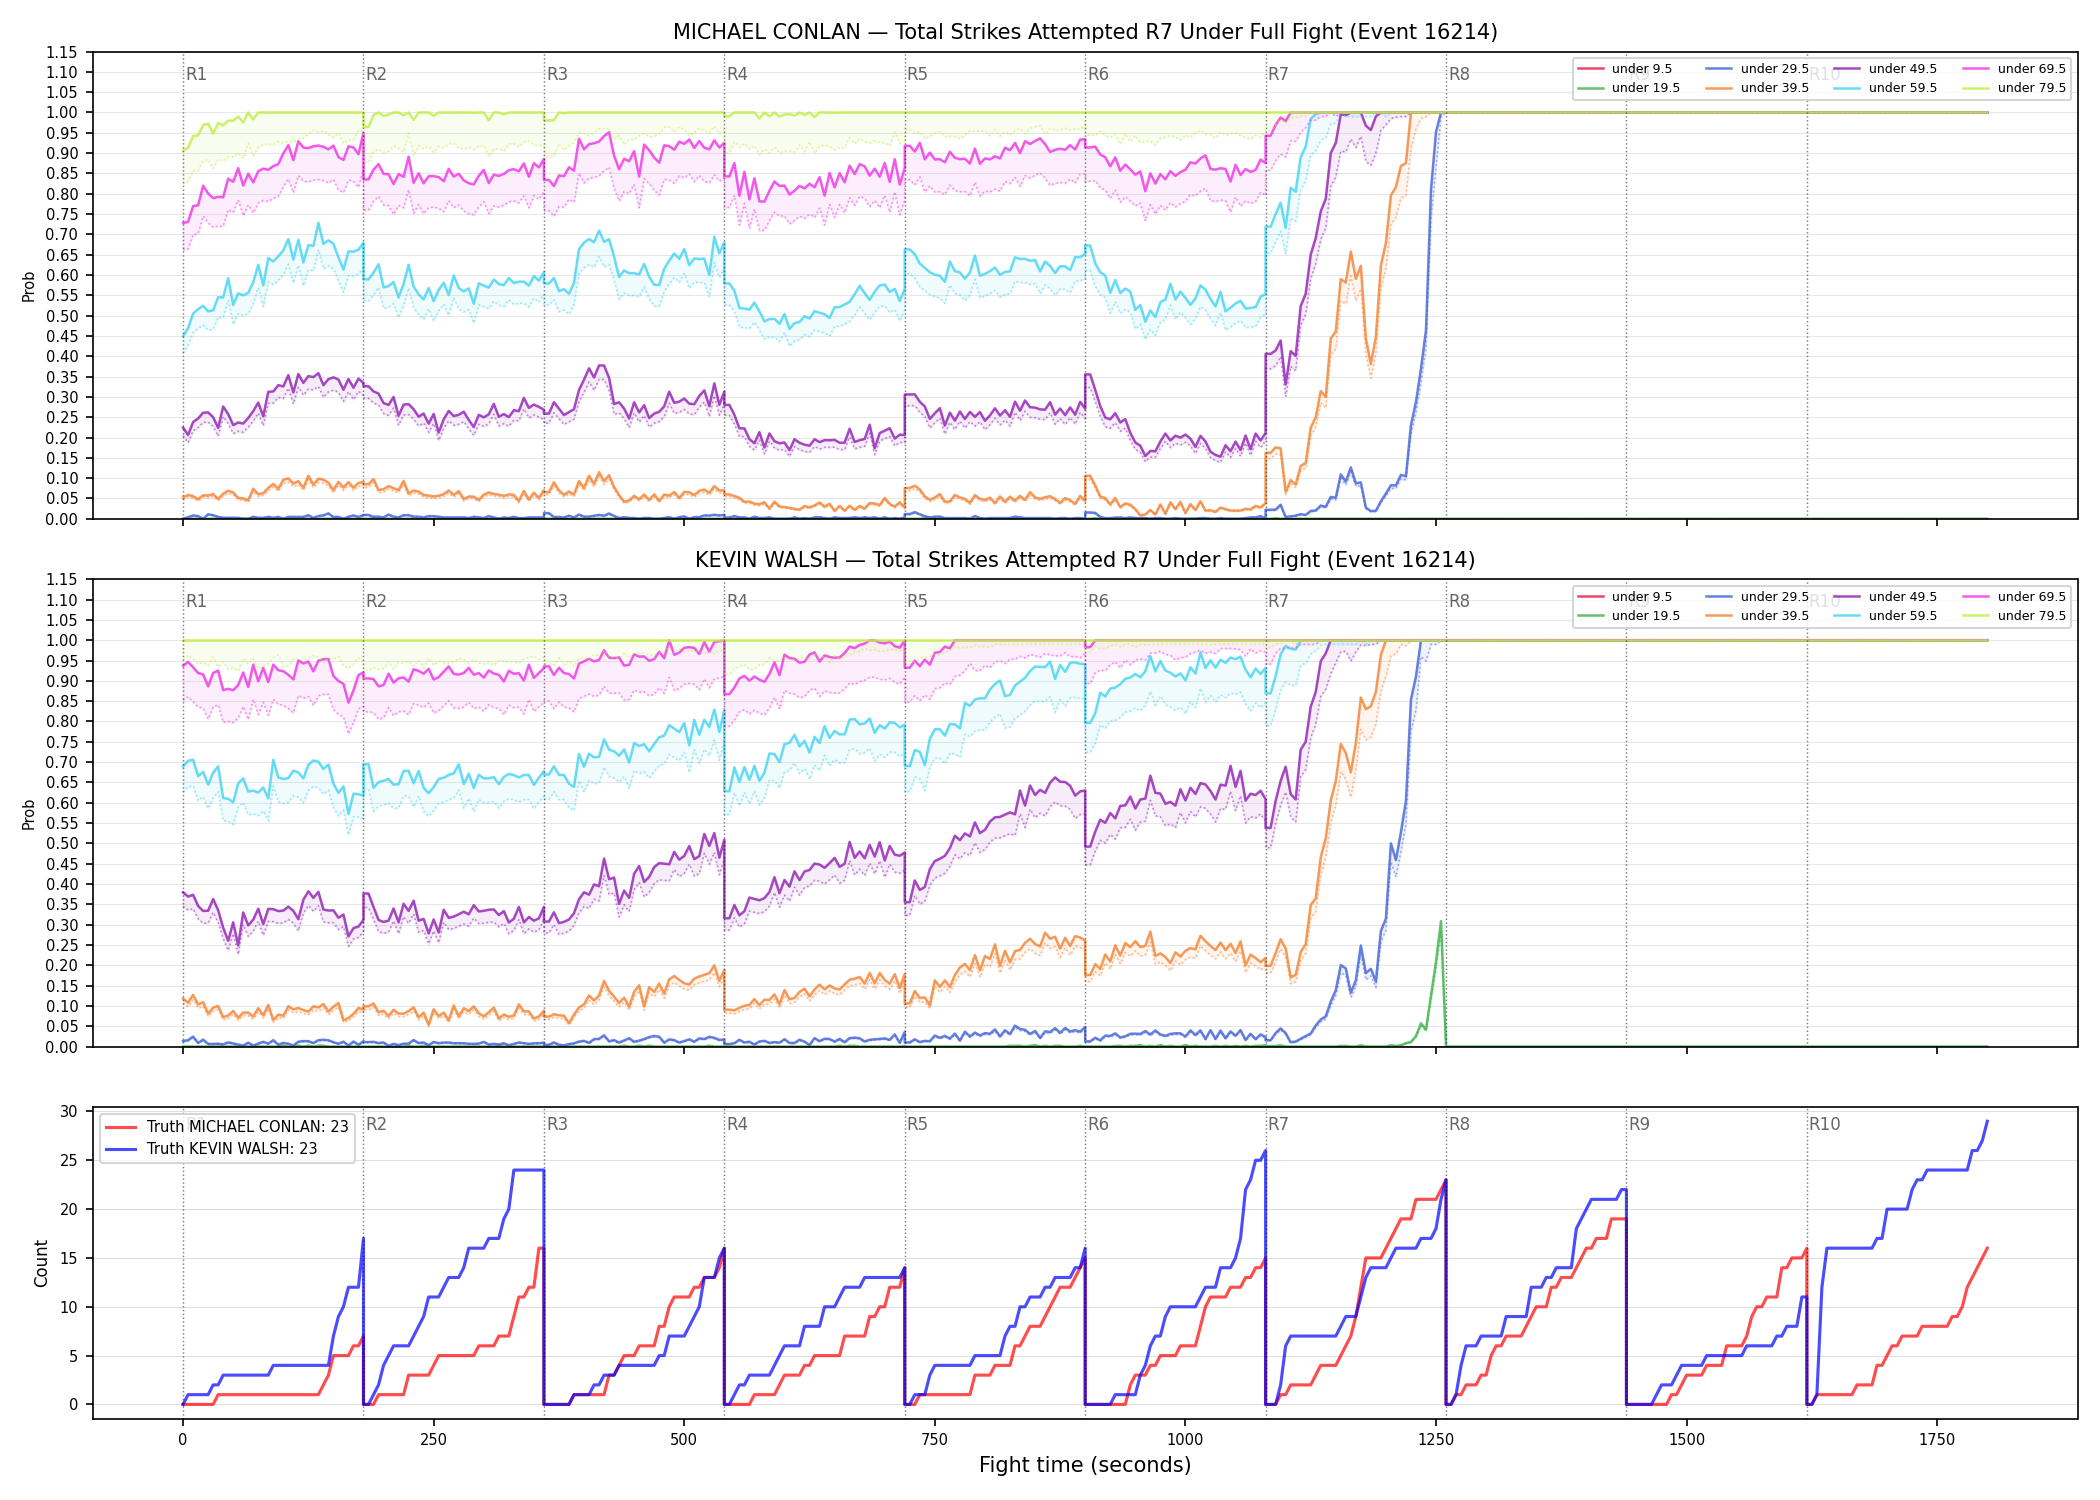Click the 'Fight time (seconds)' axis label
The image size is (2100, 1500).
point(1085,1465)
